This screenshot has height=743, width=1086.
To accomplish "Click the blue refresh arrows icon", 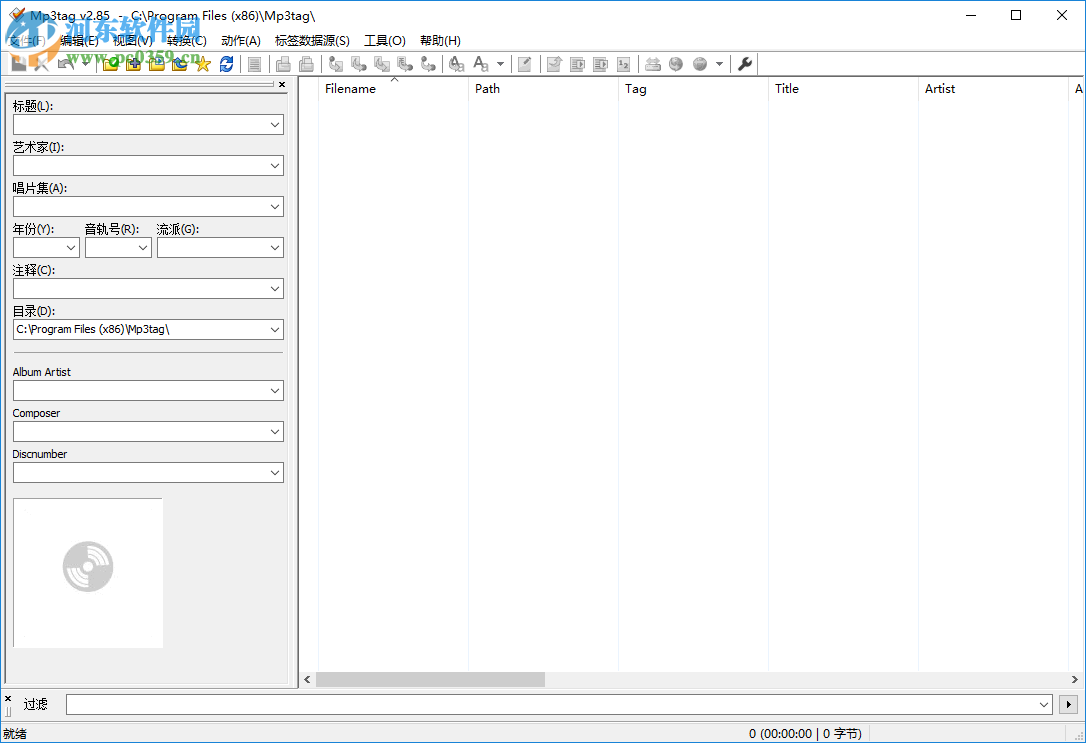I will 227,64.
